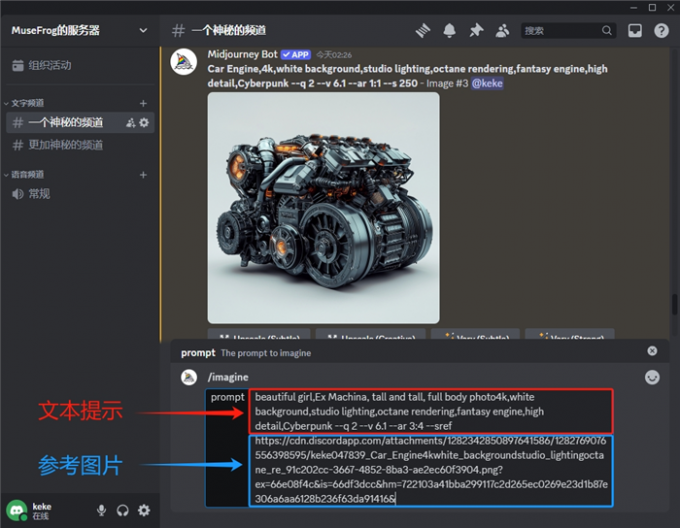The height and width of the screenshot is (528, 680).
Task: Click into the prompt text input
Action: tap(431, 448)
